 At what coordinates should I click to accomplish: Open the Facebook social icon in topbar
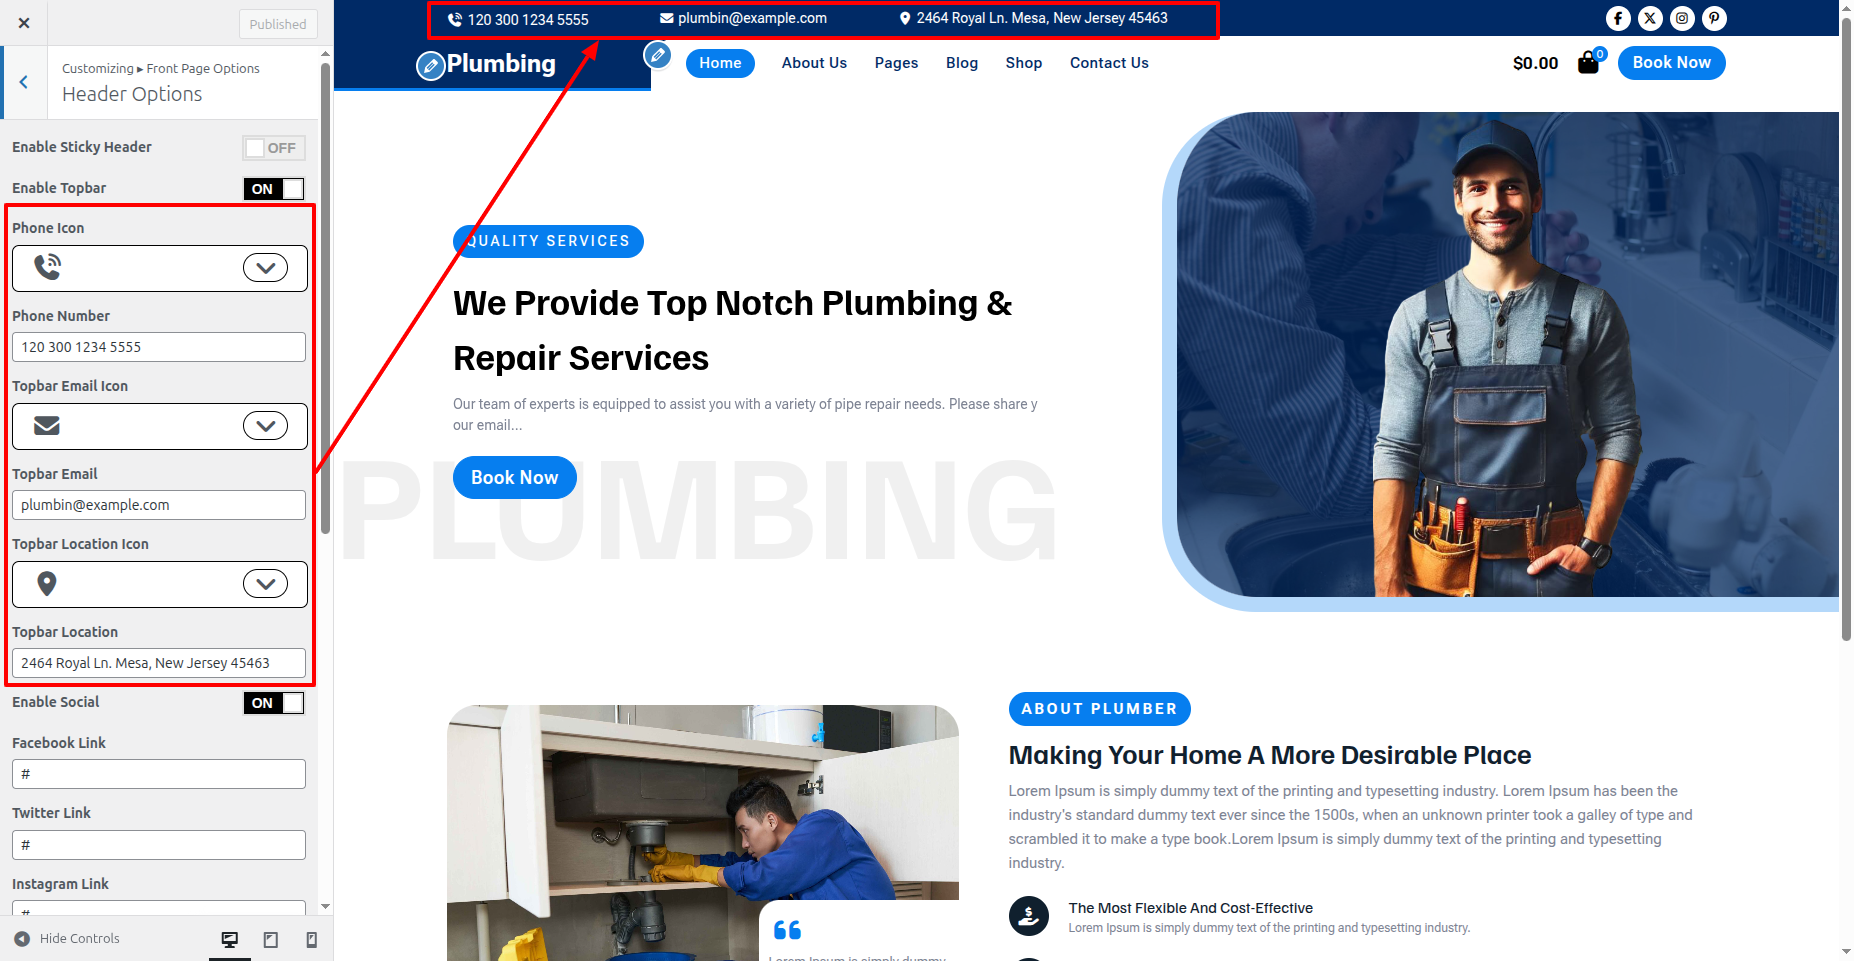pyautogui.click(x=1618, y=18)
